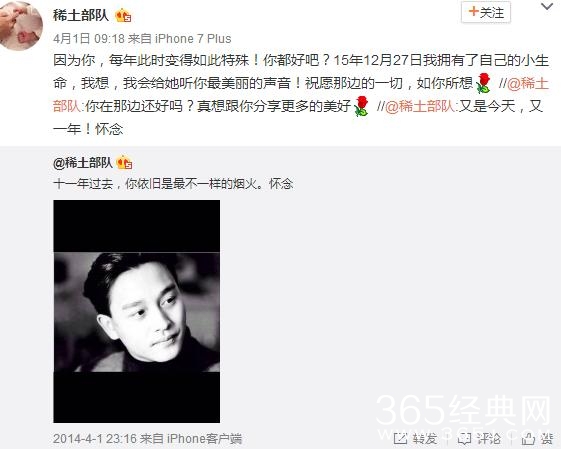Screen dimensions: 561x449
Task: Click the crown membership badge beside top username
Action: click(123, 16)
